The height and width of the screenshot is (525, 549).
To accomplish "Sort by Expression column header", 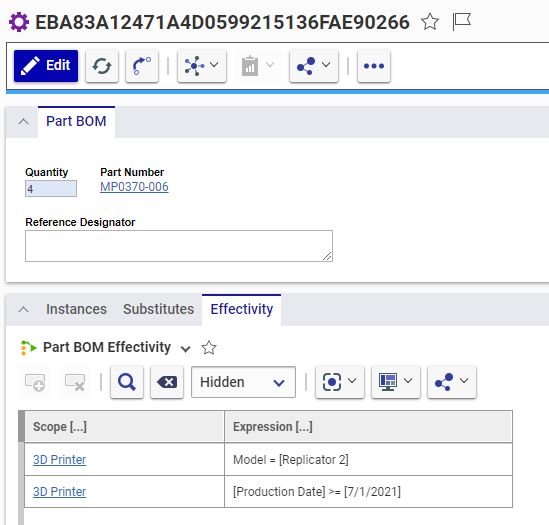I will 368,427.
